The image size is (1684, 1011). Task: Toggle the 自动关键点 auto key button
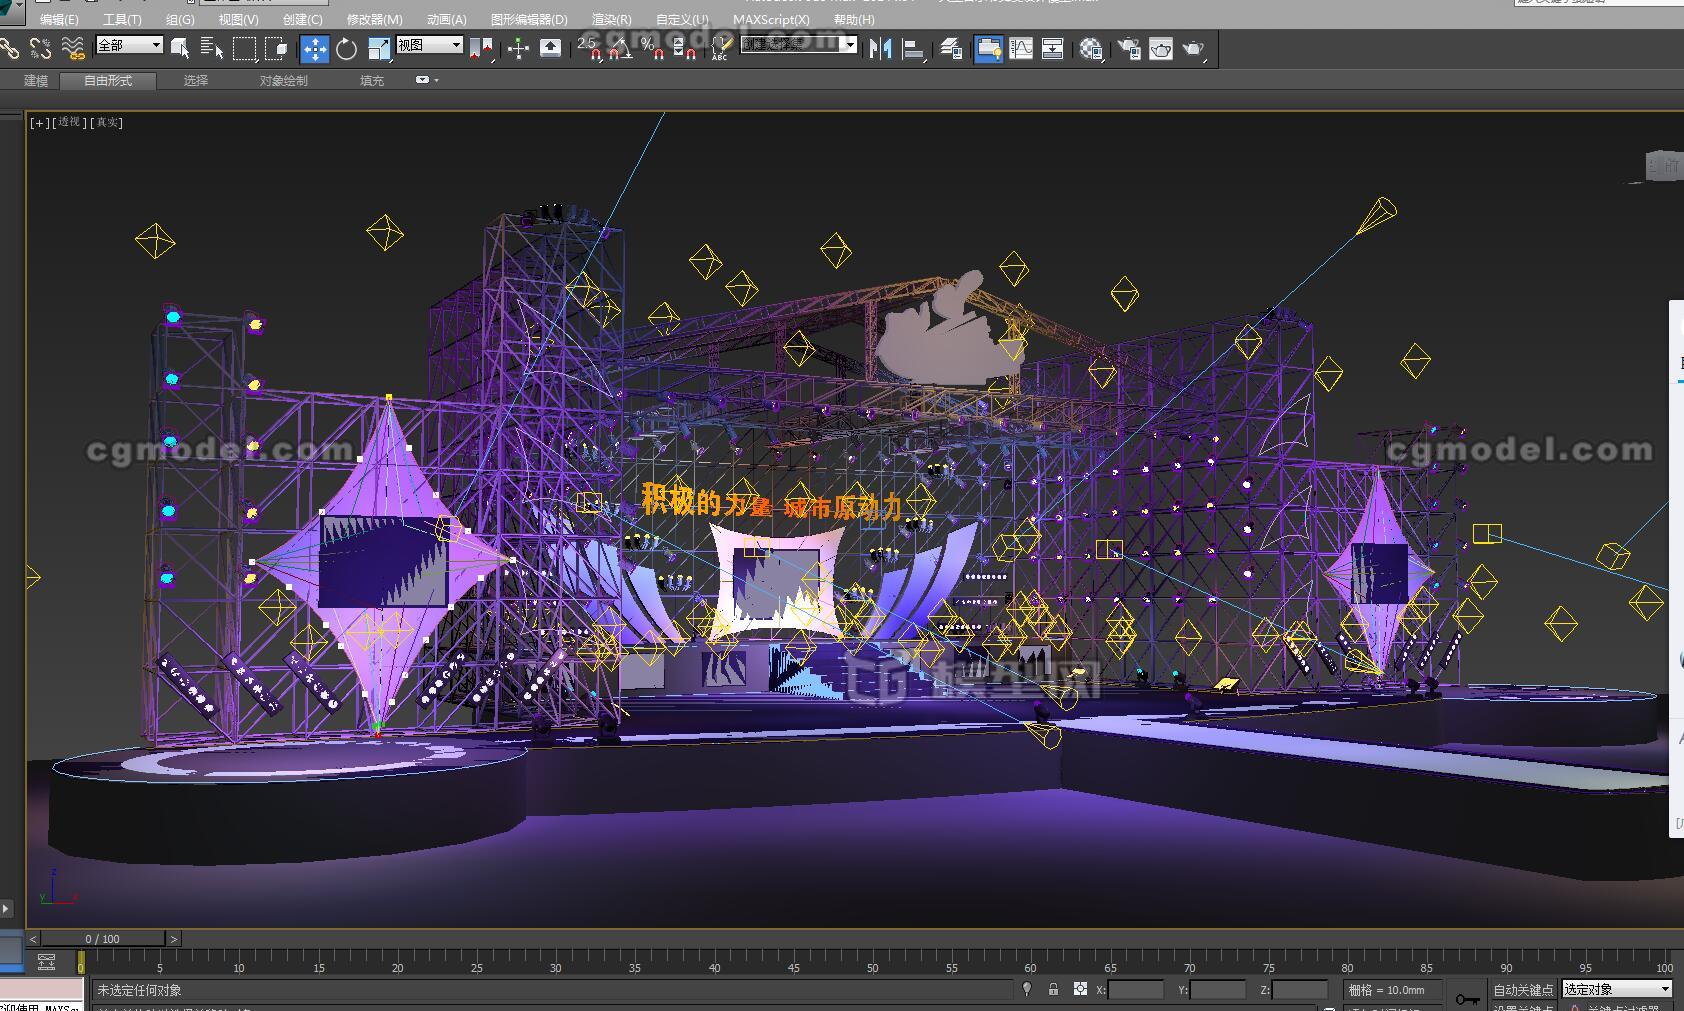point(1523,990)
